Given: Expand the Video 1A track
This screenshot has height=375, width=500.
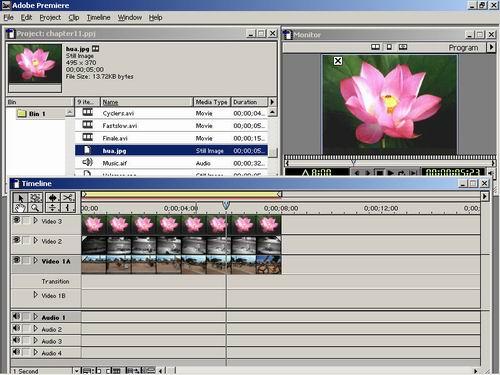Looking at the screenshot, I should [35, 260].
